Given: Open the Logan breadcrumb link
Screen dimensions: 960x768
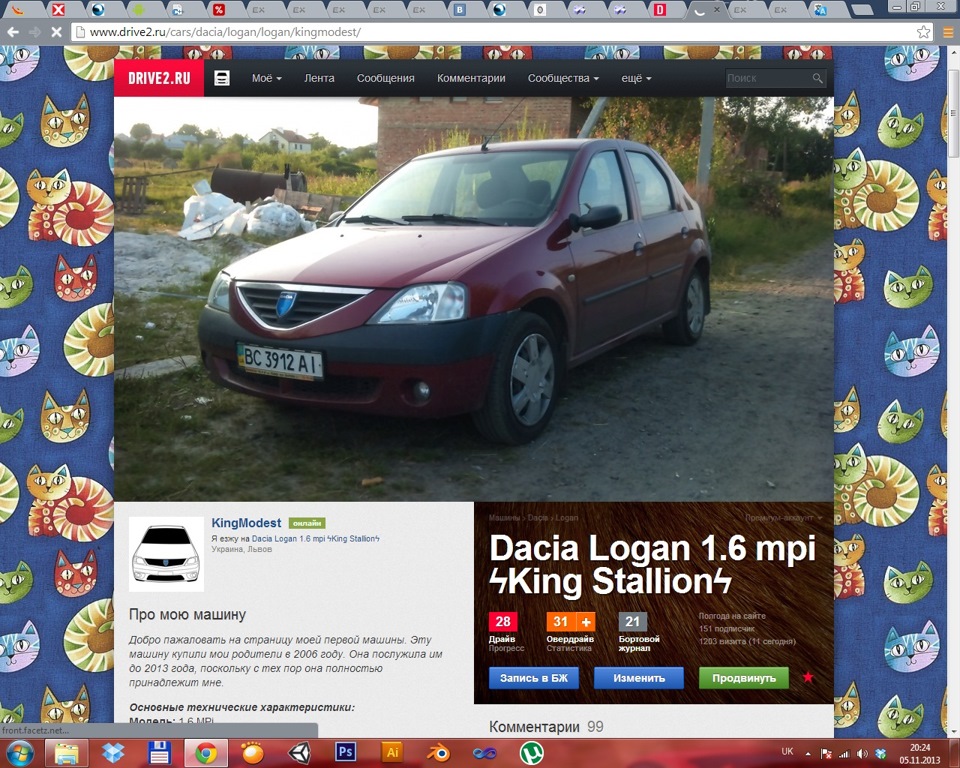Looking at the screenshot, I should click(567, 518).
